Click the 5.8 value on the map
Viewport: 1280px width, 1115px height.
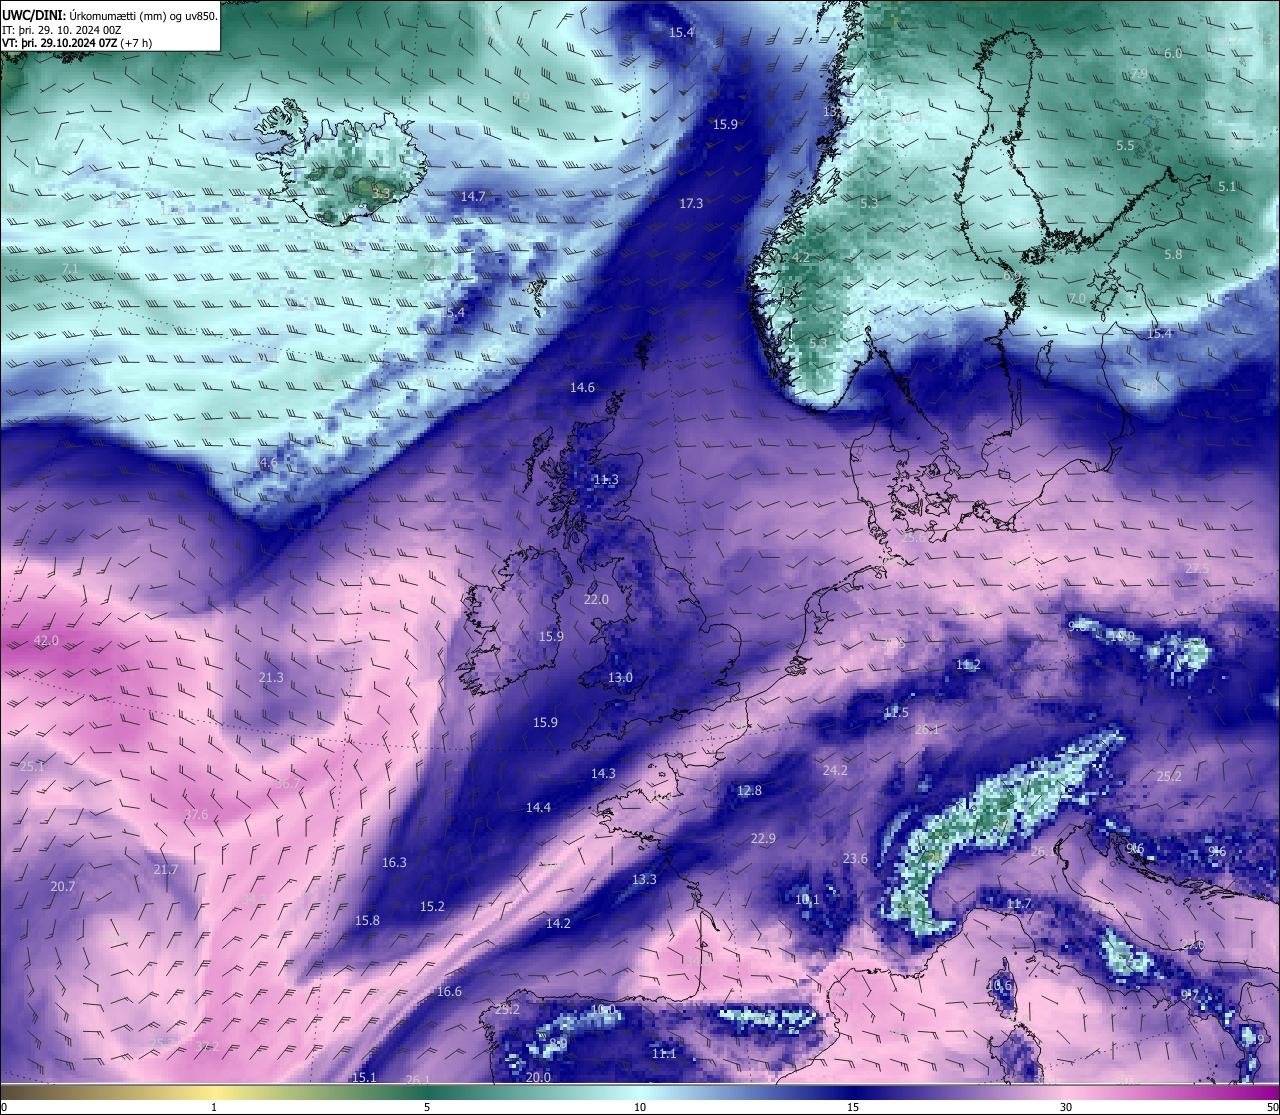pyautogui.click(x=1173, y=254)
